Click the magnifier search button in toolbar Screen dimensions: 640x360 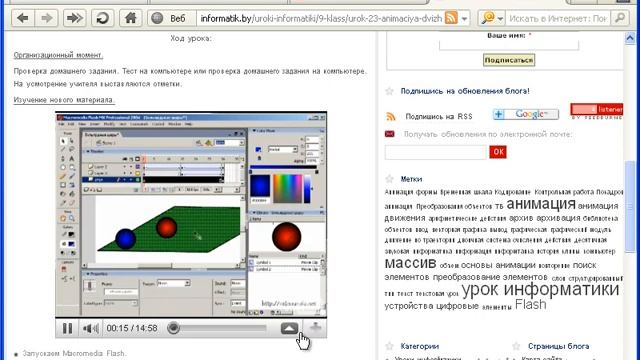coord(620,18)
